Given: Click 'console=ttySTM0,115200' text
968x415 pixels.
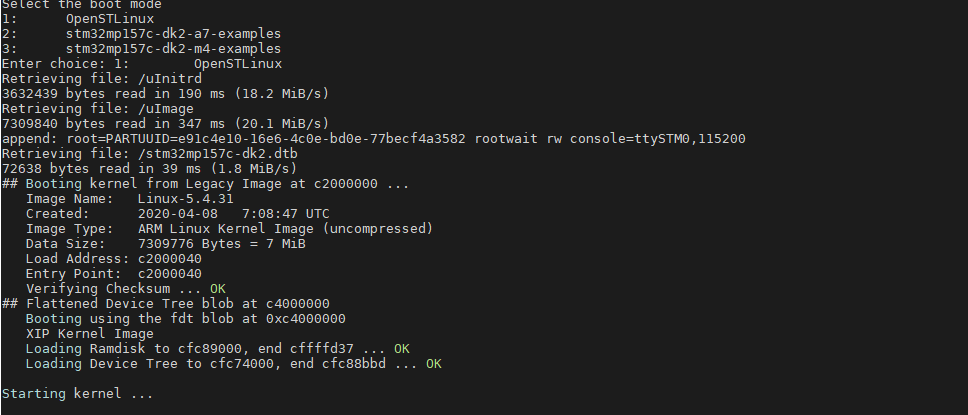Looking at the screenshot, I should tap(657, 138).
